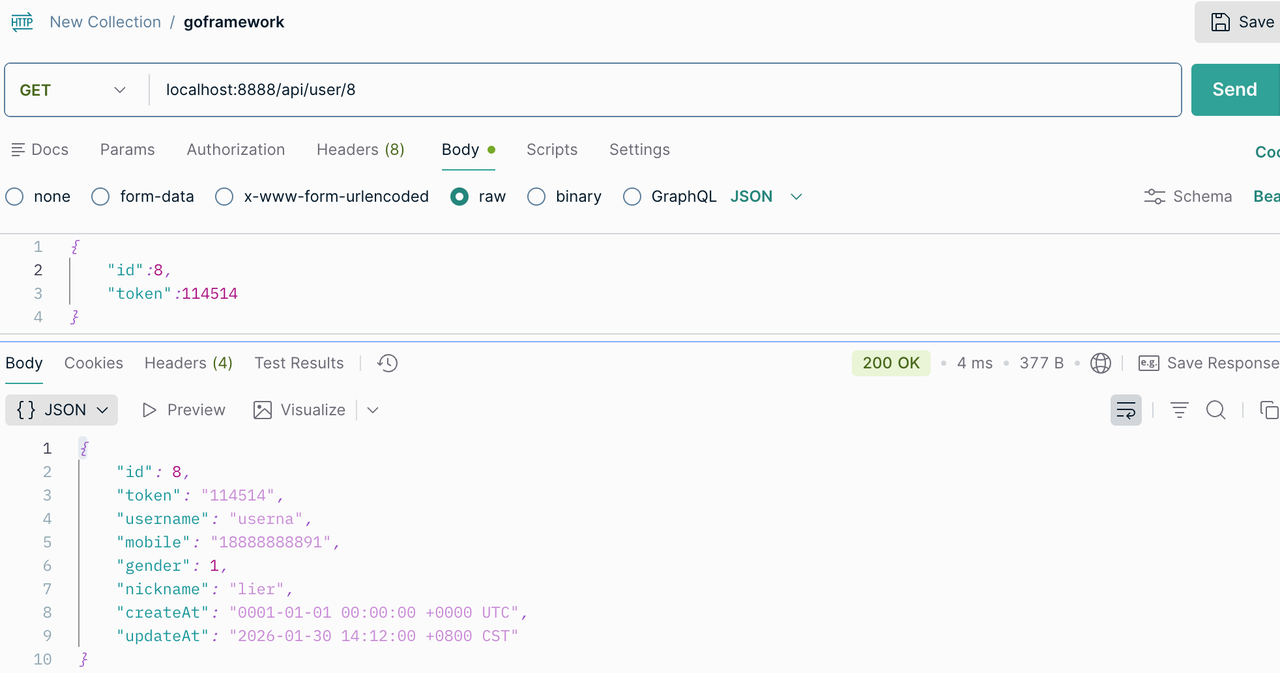Open the response Cookies tab

(94, 363)
